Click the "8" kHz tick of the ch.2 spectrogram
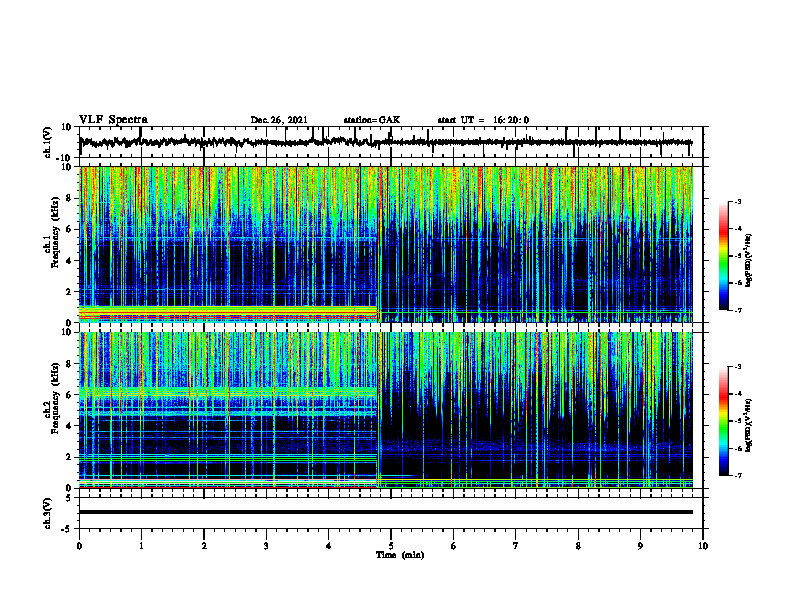 [69, 364]
